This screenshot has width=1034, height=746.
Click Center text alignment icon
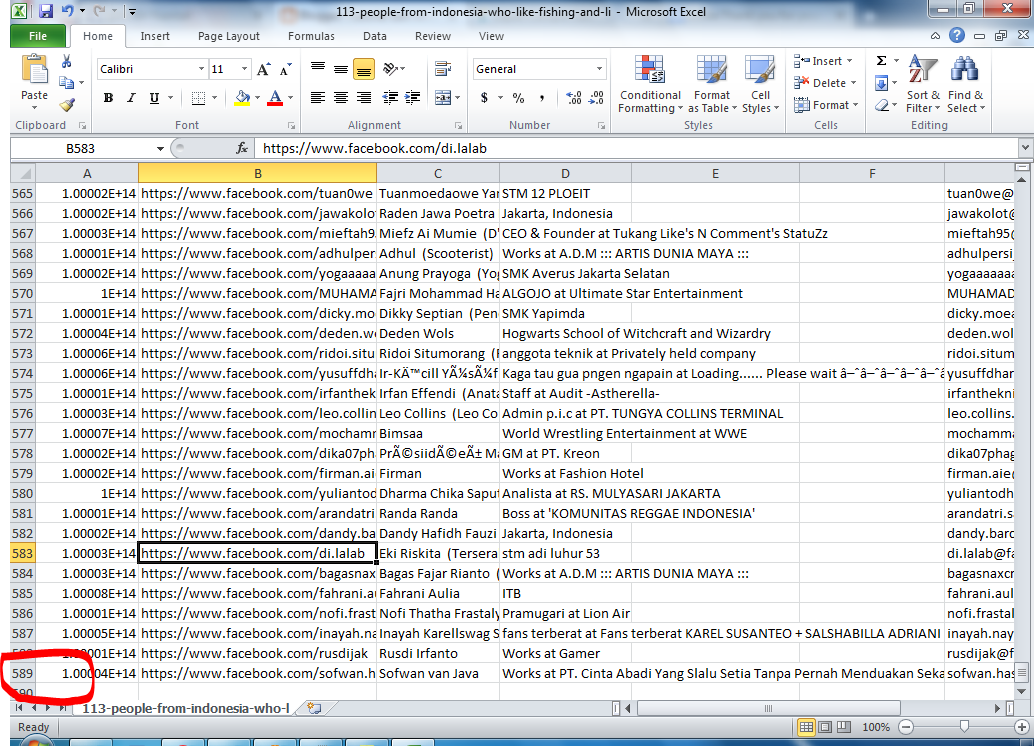pos(341,98)
